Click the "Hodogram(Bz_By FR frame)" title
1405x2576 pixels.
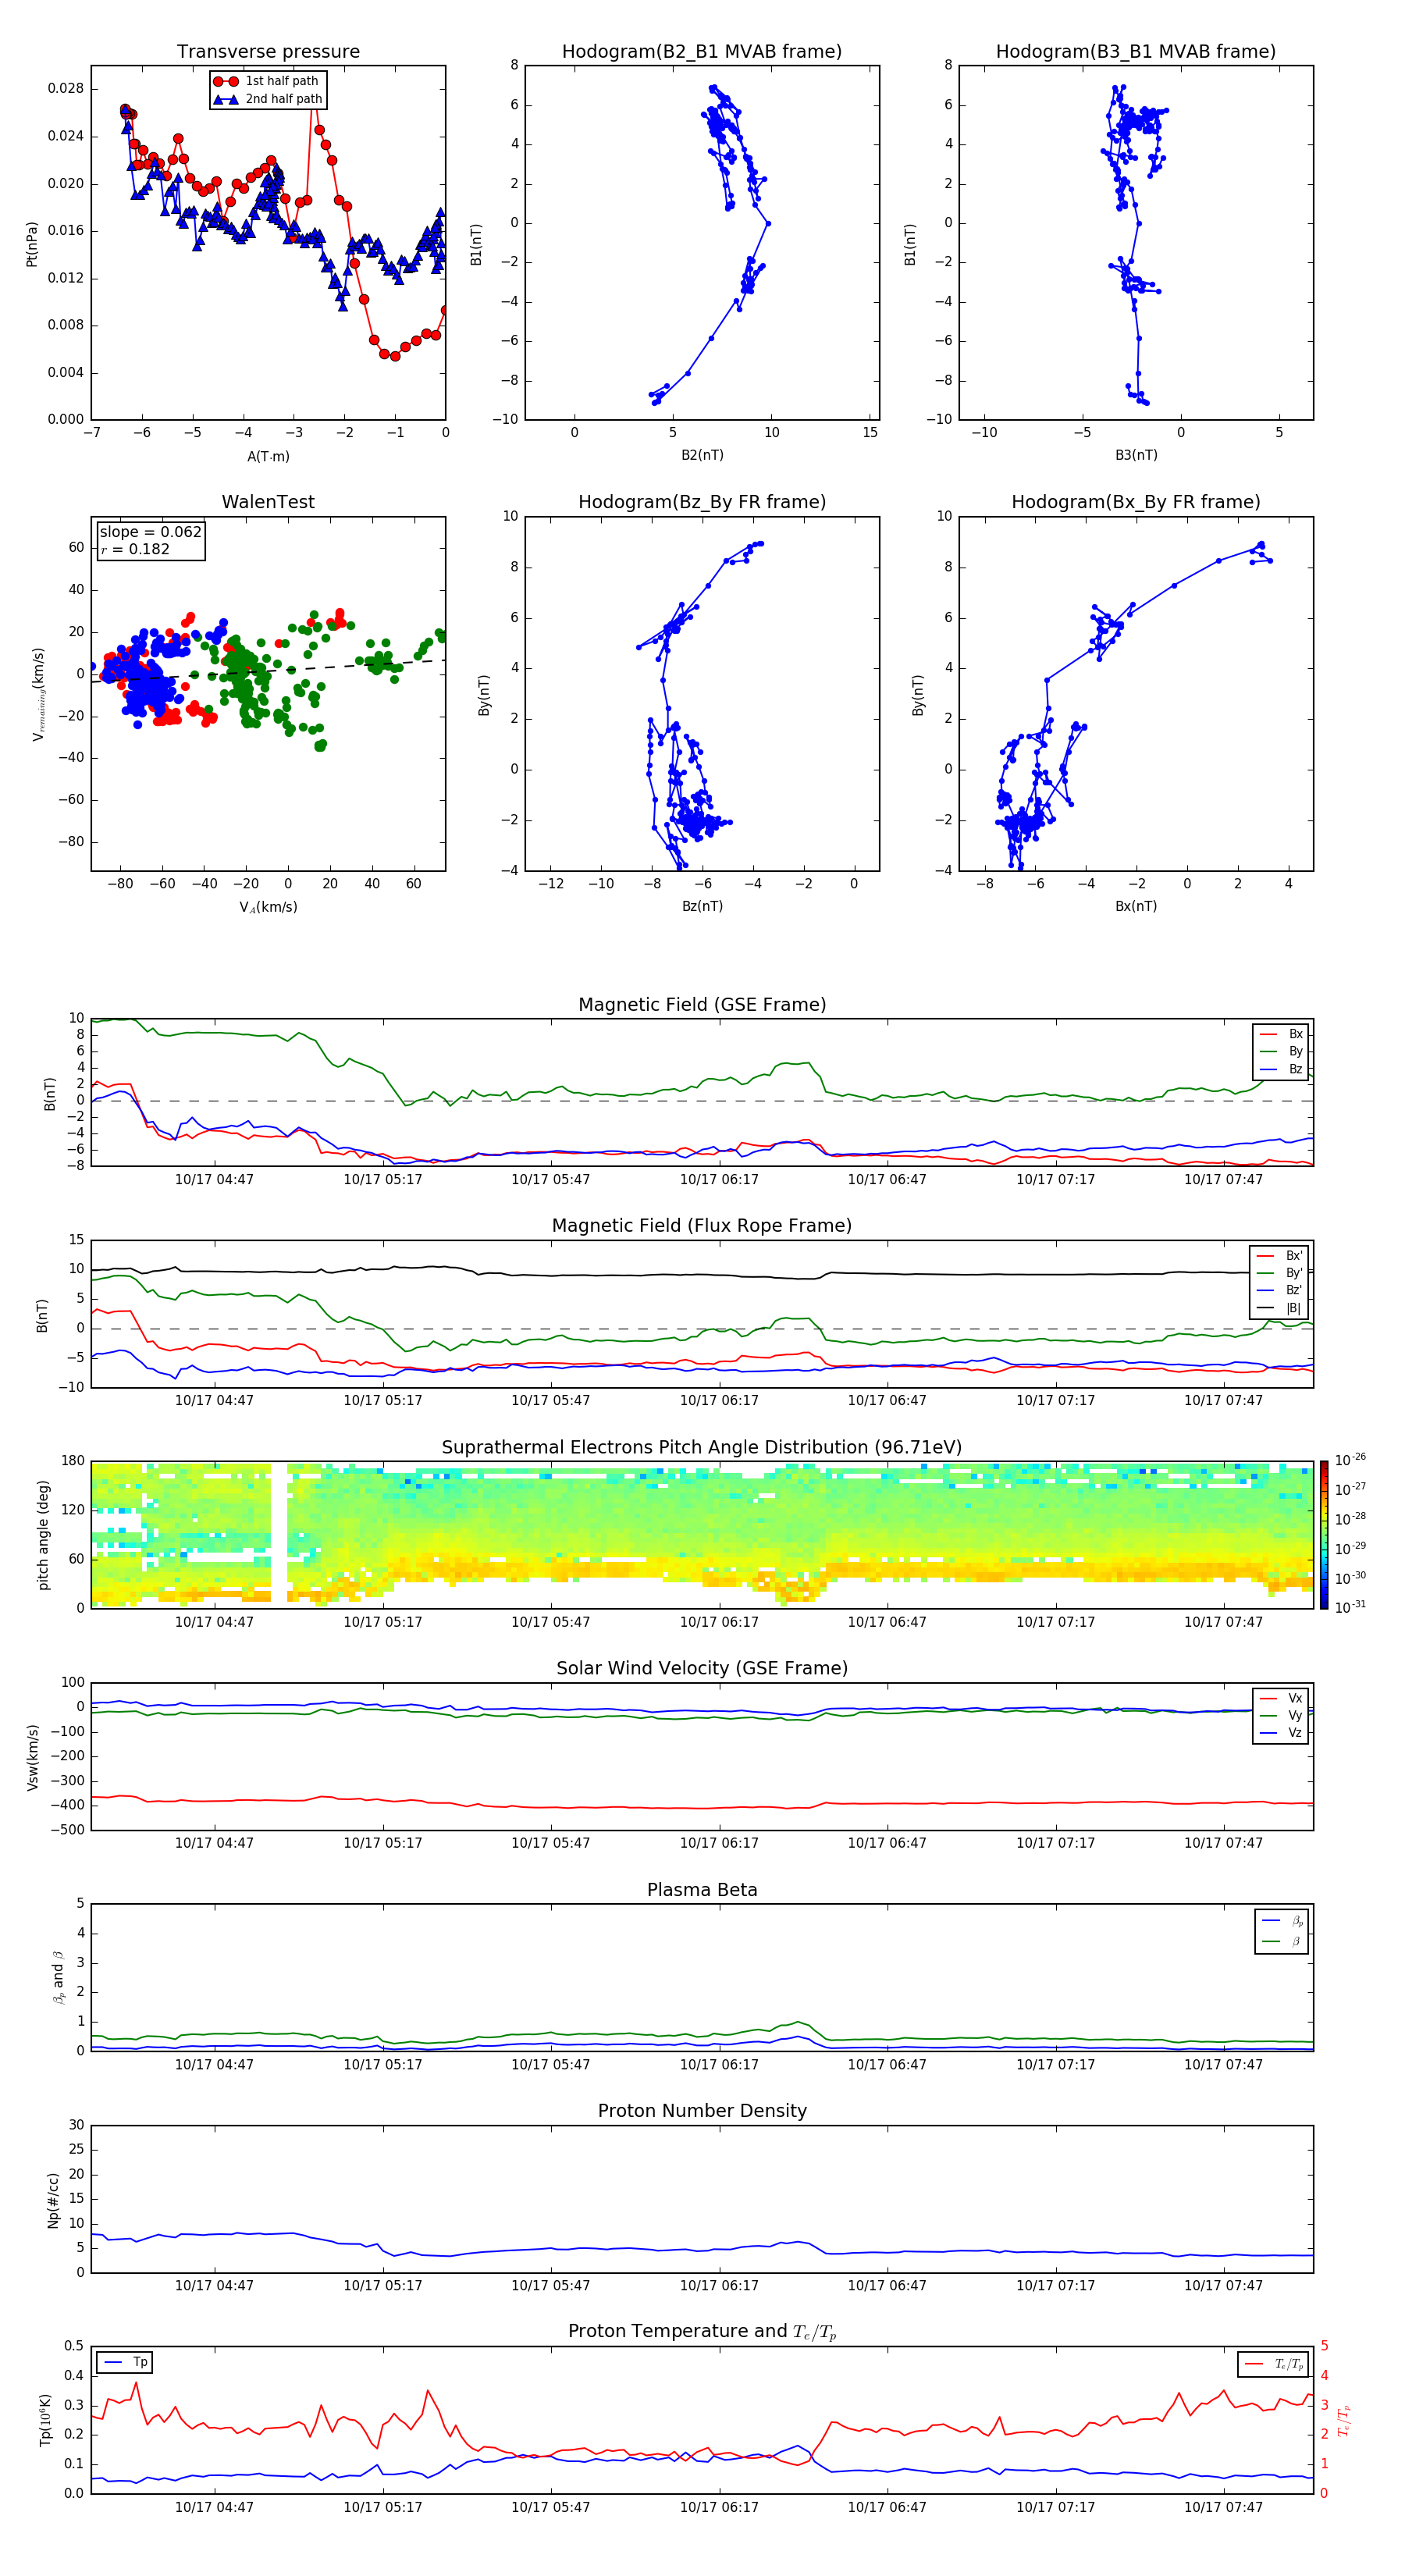coord(702,502)
